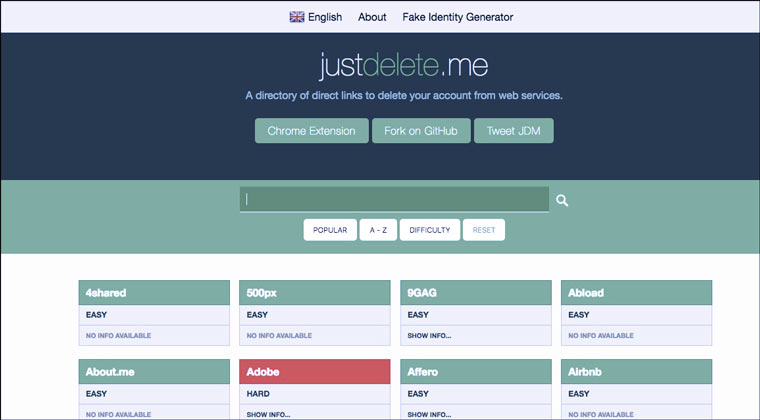760x420 pixels.
Task: Open Fake Identity Generator link
Action: coord(457,17)
